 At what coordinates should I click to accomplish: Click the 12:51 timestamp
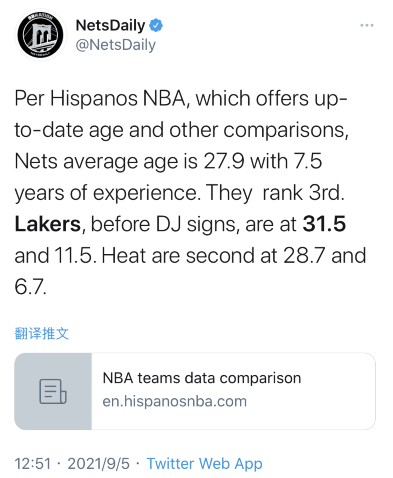coord(33,464)
